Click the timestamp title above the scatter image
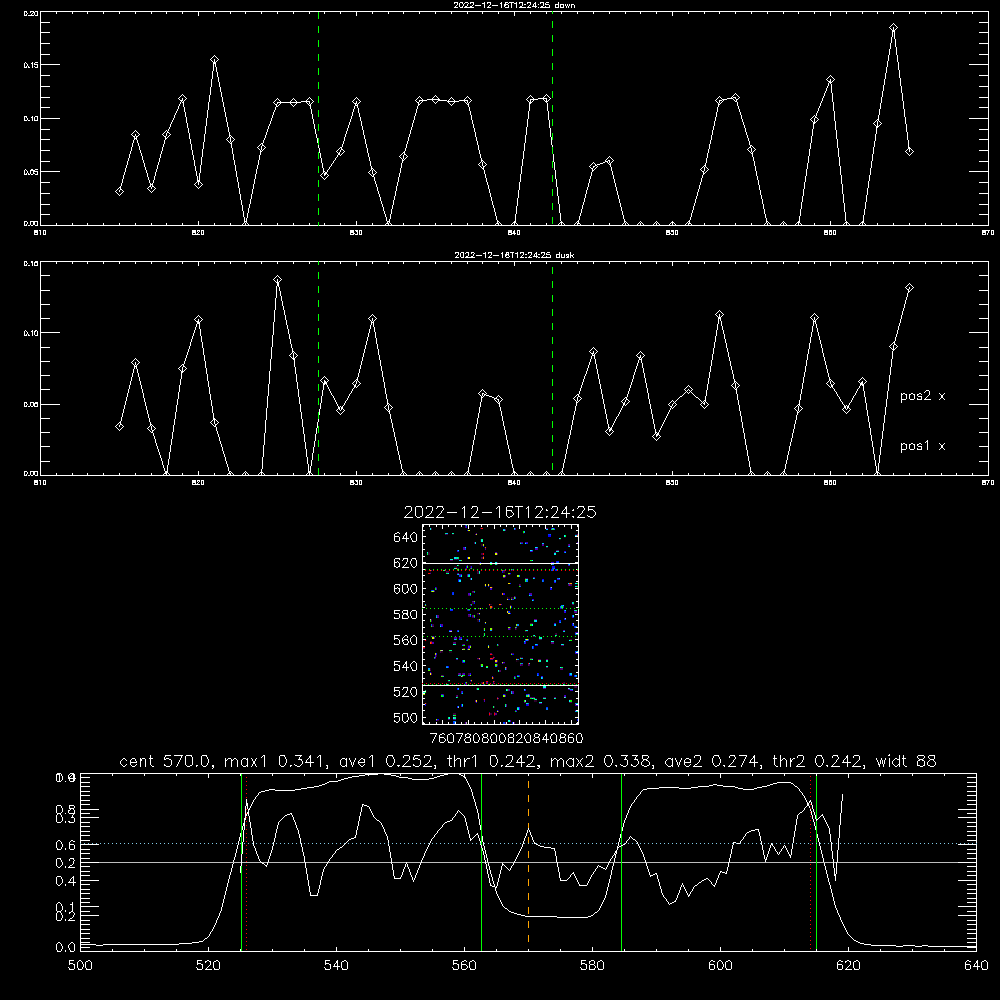The image size is (1000, 1000). [500, 512]
